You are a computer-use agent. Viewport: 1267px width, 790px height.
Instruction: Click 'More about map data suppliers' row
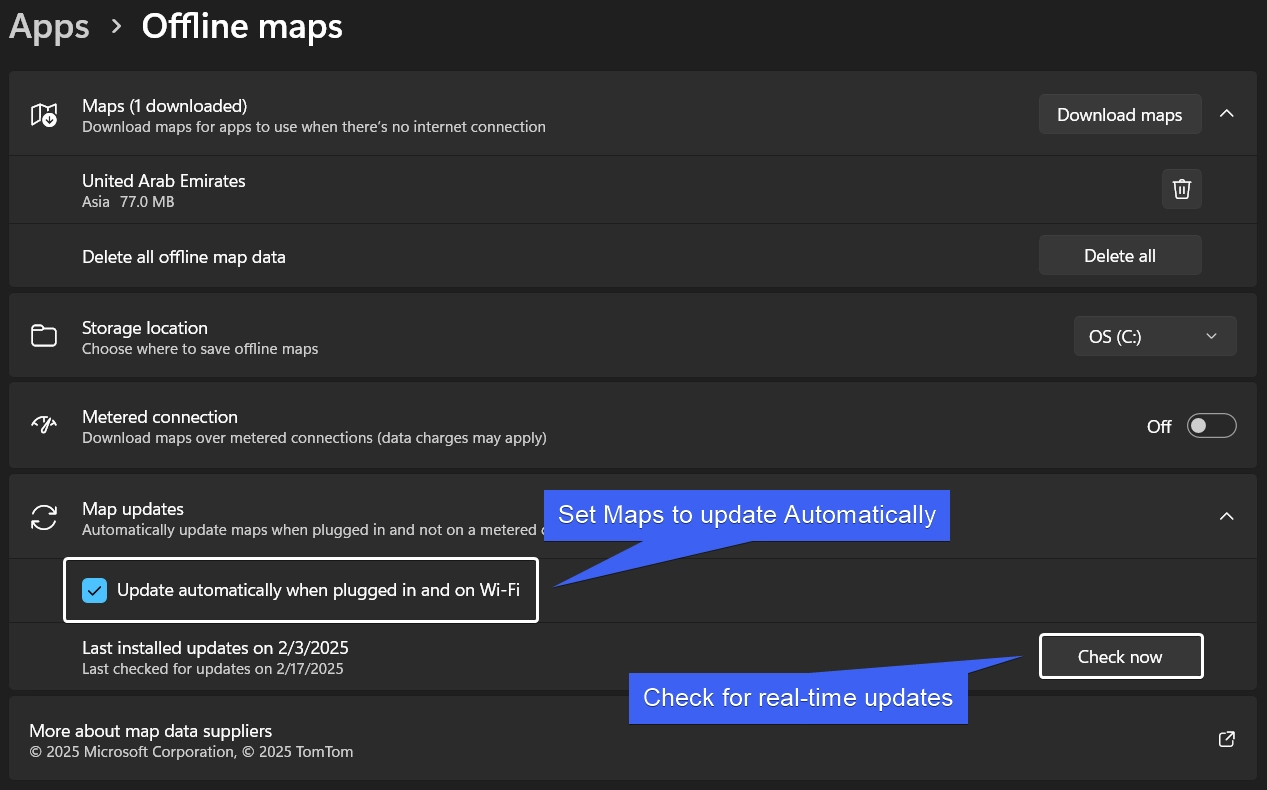tap(633, 740)
